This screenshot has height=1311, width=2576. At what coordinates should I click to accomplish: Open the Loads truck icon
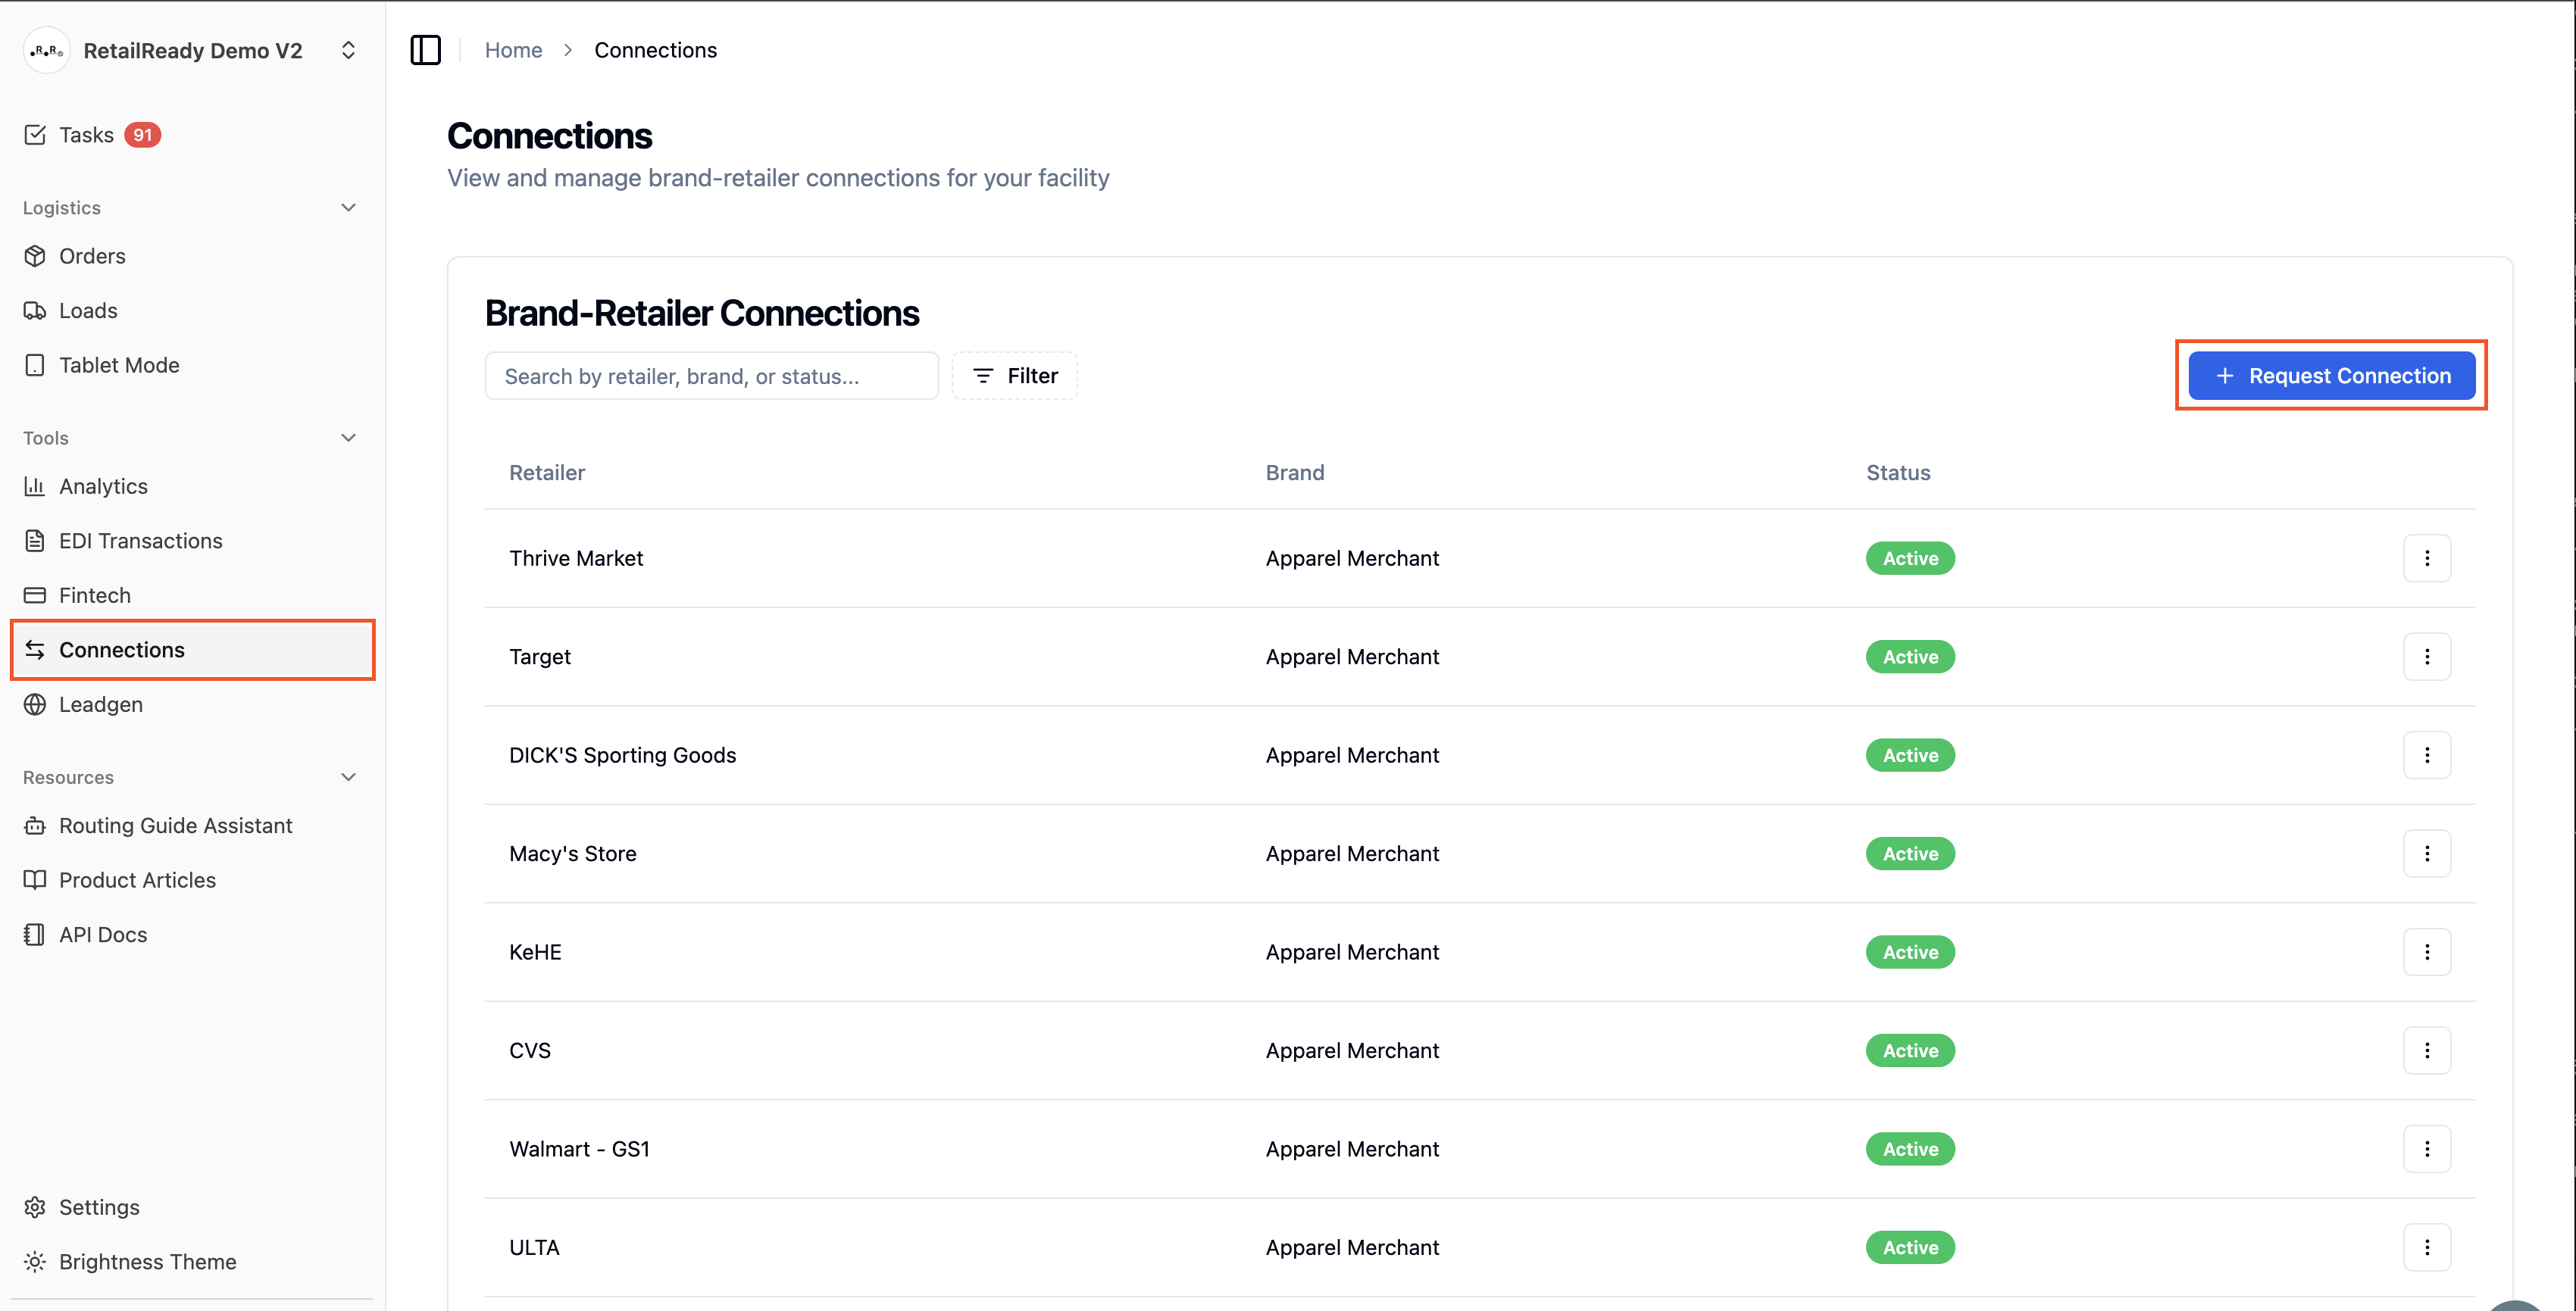[x=35, y=311]
